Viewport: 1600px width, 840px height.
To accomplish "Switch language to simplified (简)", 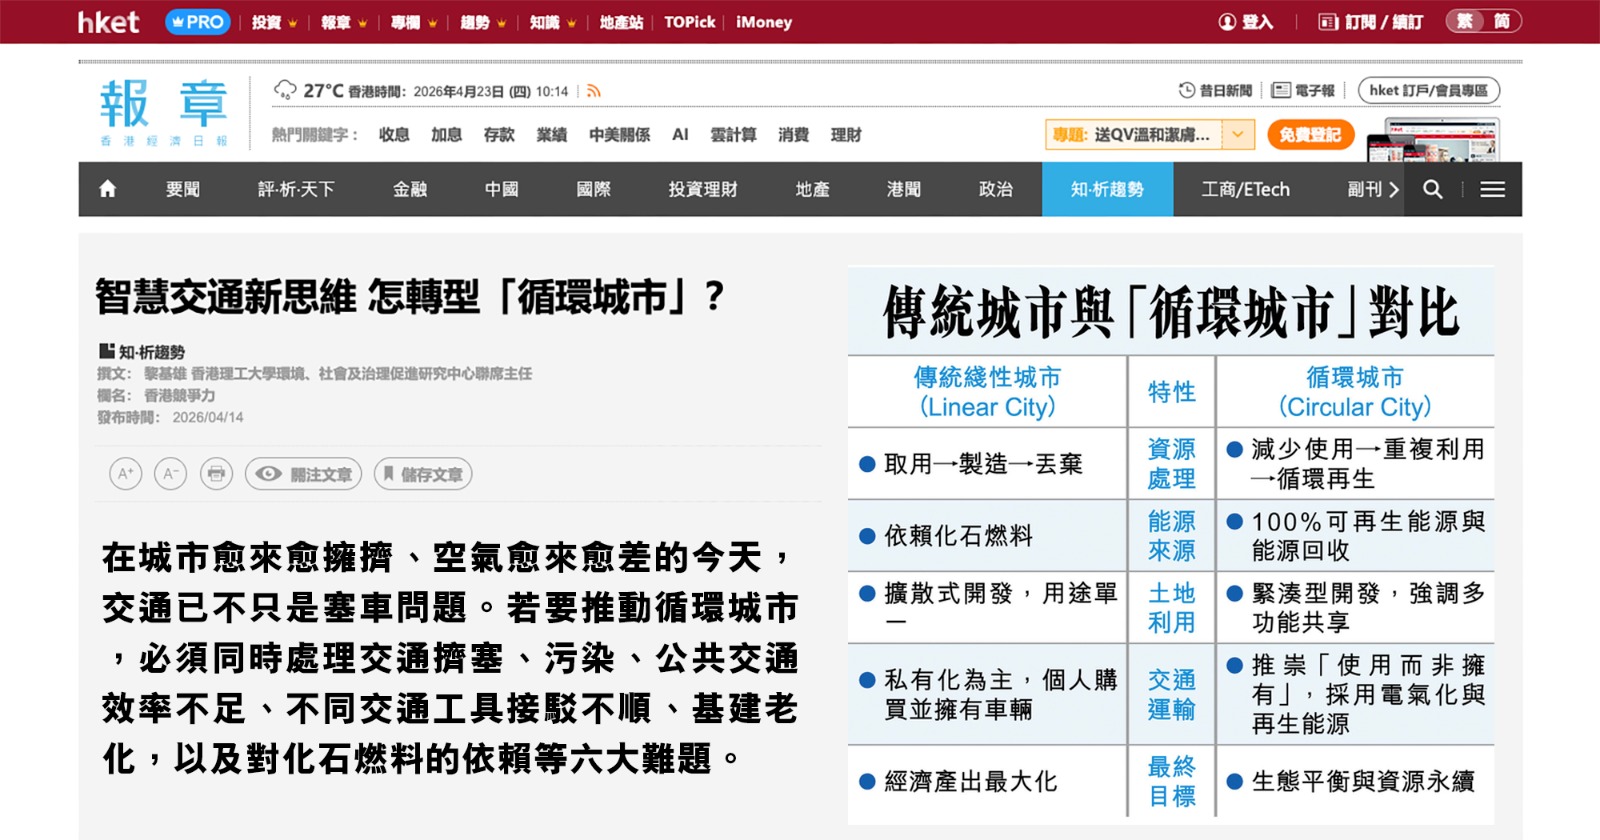I will point(1501,22).
